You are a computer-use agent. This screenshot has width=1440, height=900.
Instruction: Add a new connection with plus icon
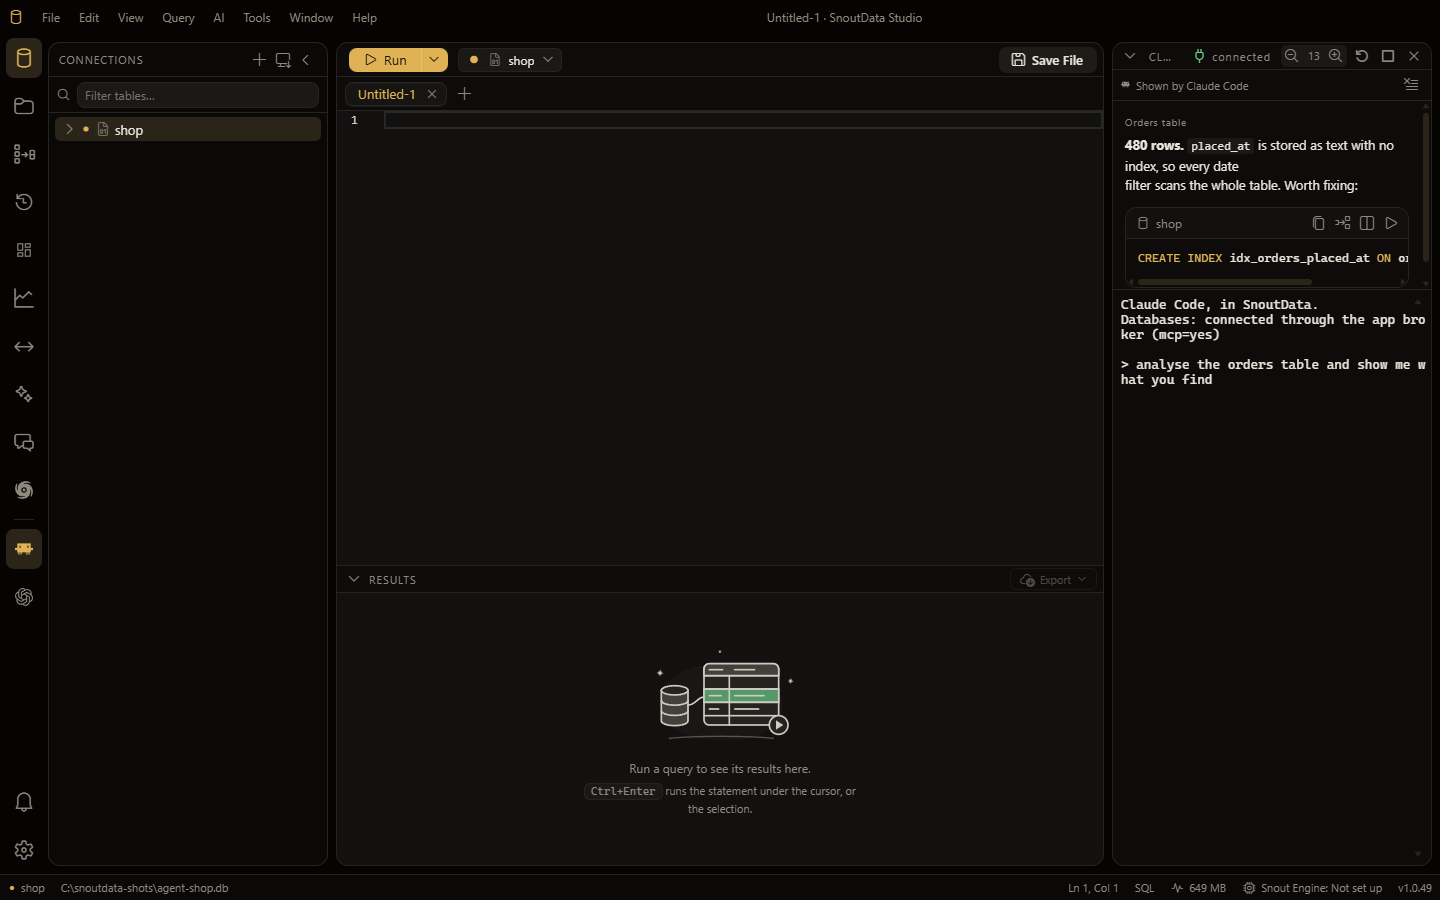(259, 60)
